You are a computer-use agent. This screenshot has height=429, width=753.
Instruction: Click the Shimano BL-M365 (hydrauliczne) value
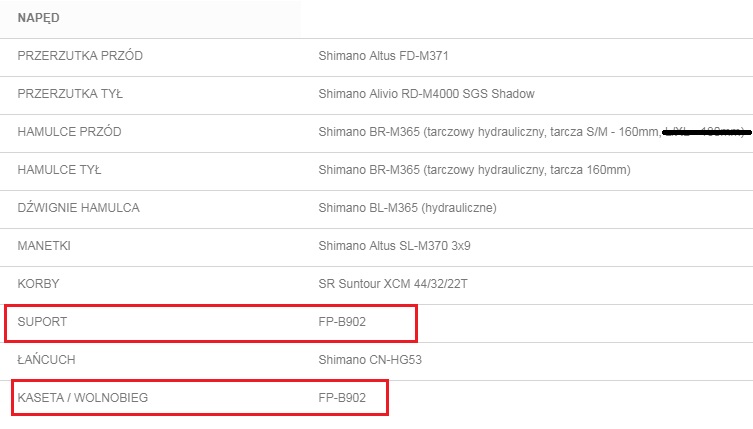click(407, 208)
